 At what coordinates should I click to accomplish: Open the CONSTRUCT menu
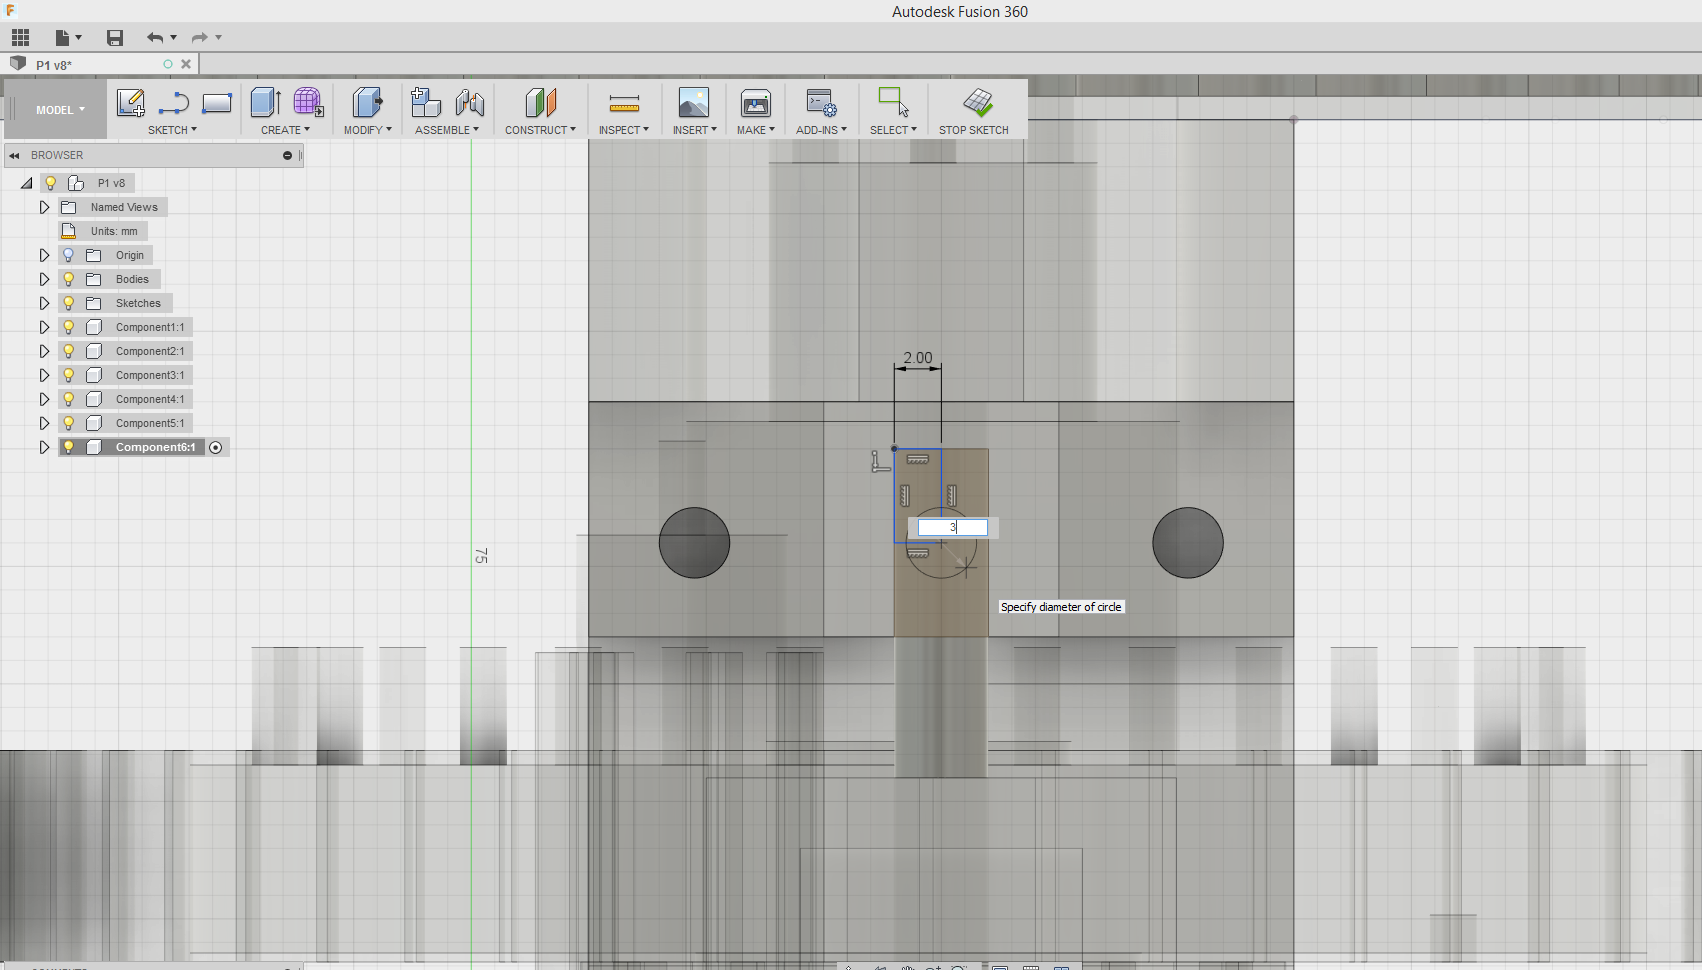click(540, 130)
